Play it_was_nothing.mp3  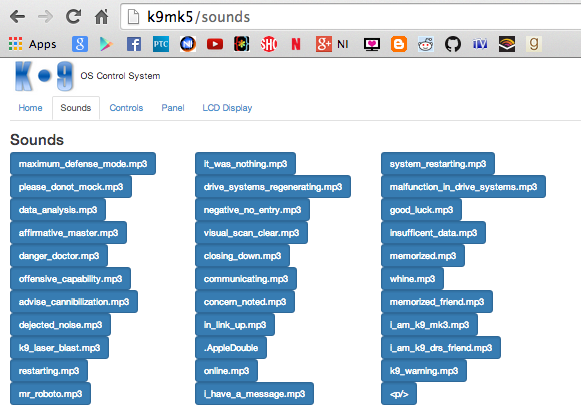click(245, 163)
